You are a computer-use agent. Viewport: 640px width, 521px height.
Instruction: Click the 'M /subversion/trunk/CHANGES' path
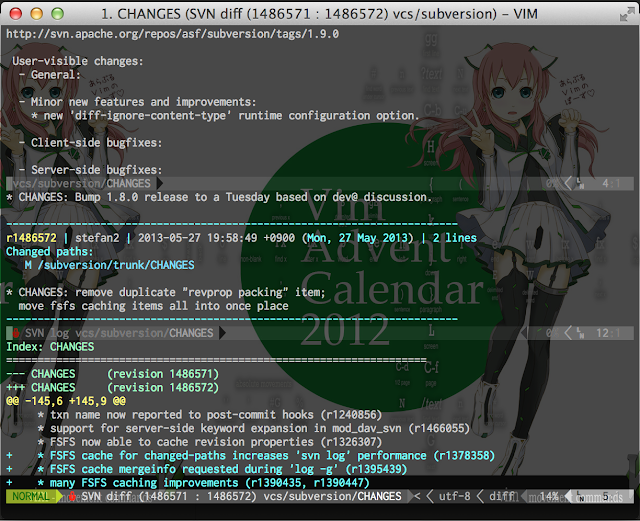(109, 265)
